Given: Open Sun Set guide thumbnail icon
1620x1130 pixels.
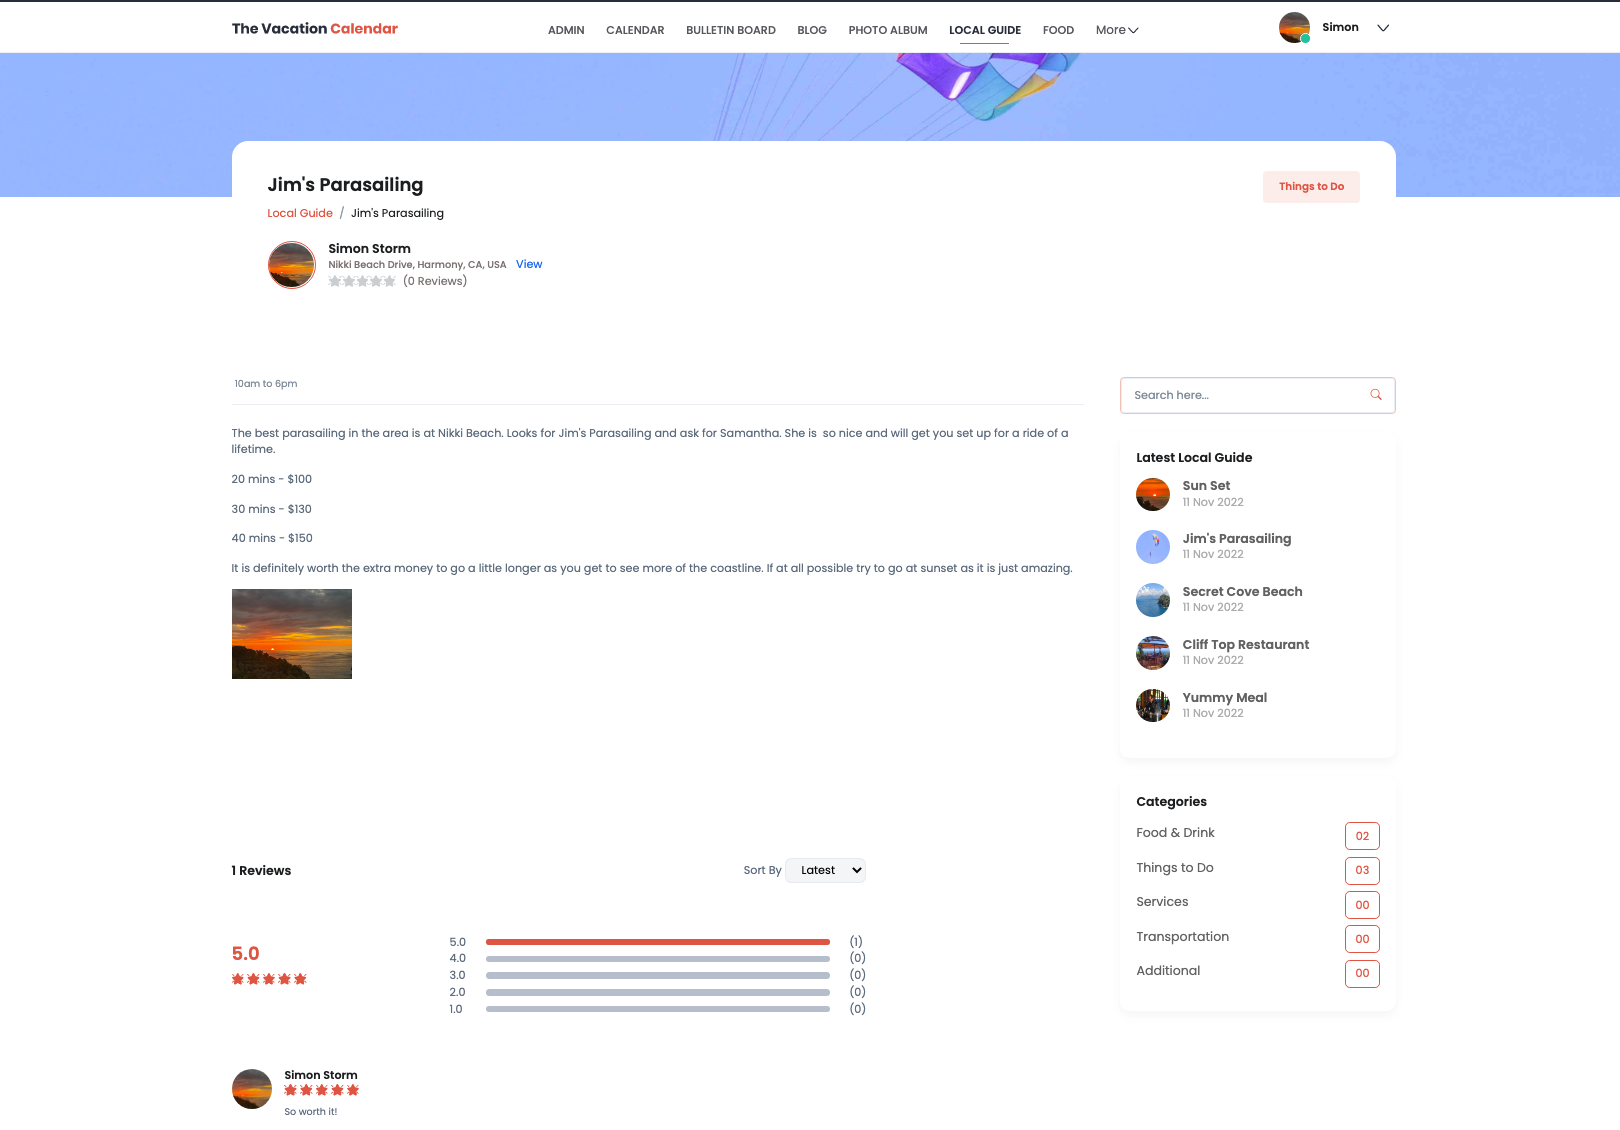Looking at the screenshot, I should pos(1153,494).
